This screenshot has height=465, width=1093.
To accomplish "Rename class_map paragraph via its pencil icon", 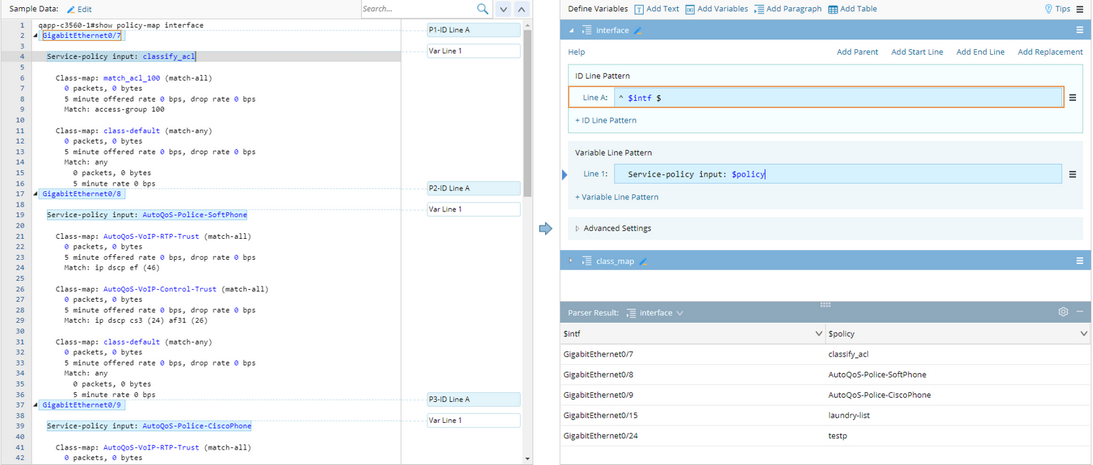I will (643, 261).
